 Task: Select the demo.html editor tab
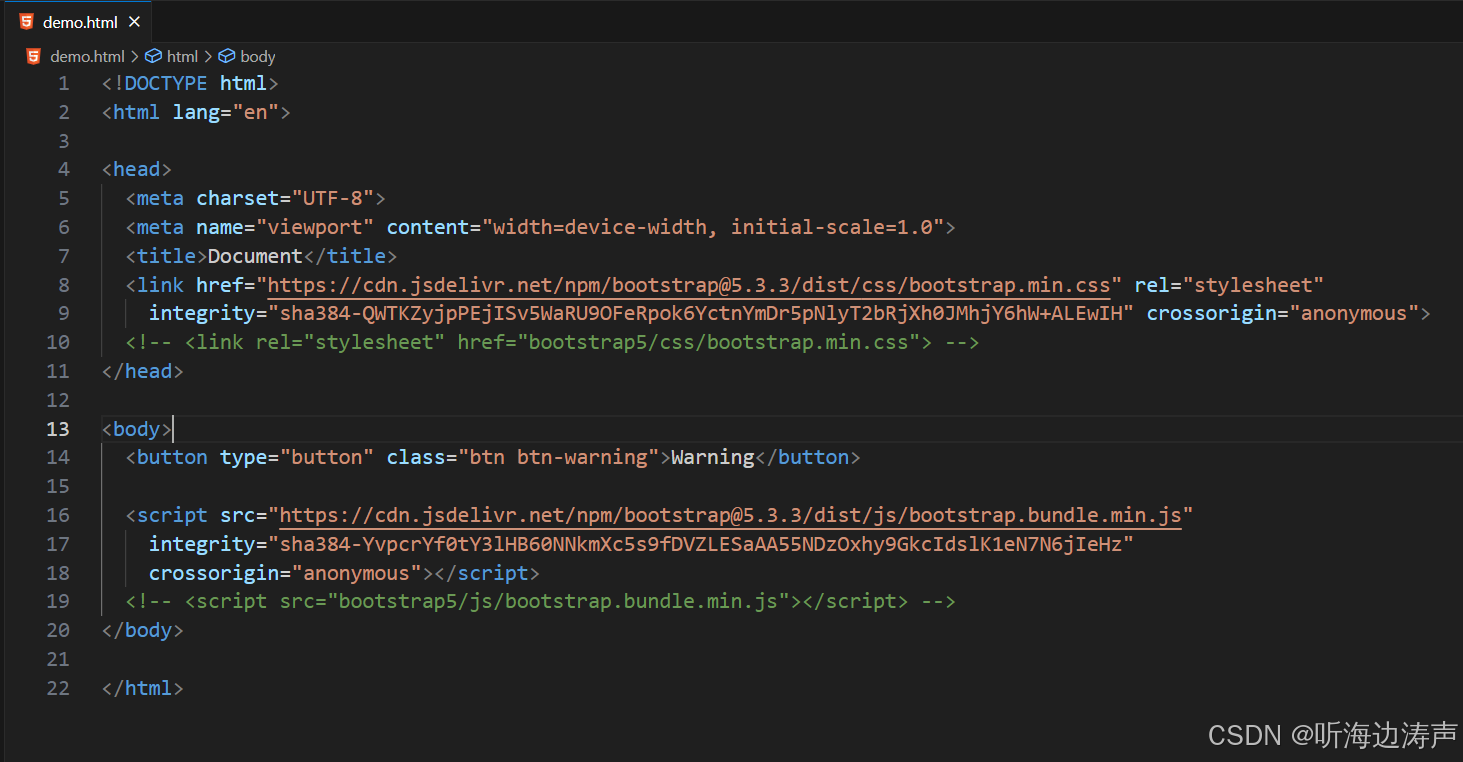[x=78, y=21]
